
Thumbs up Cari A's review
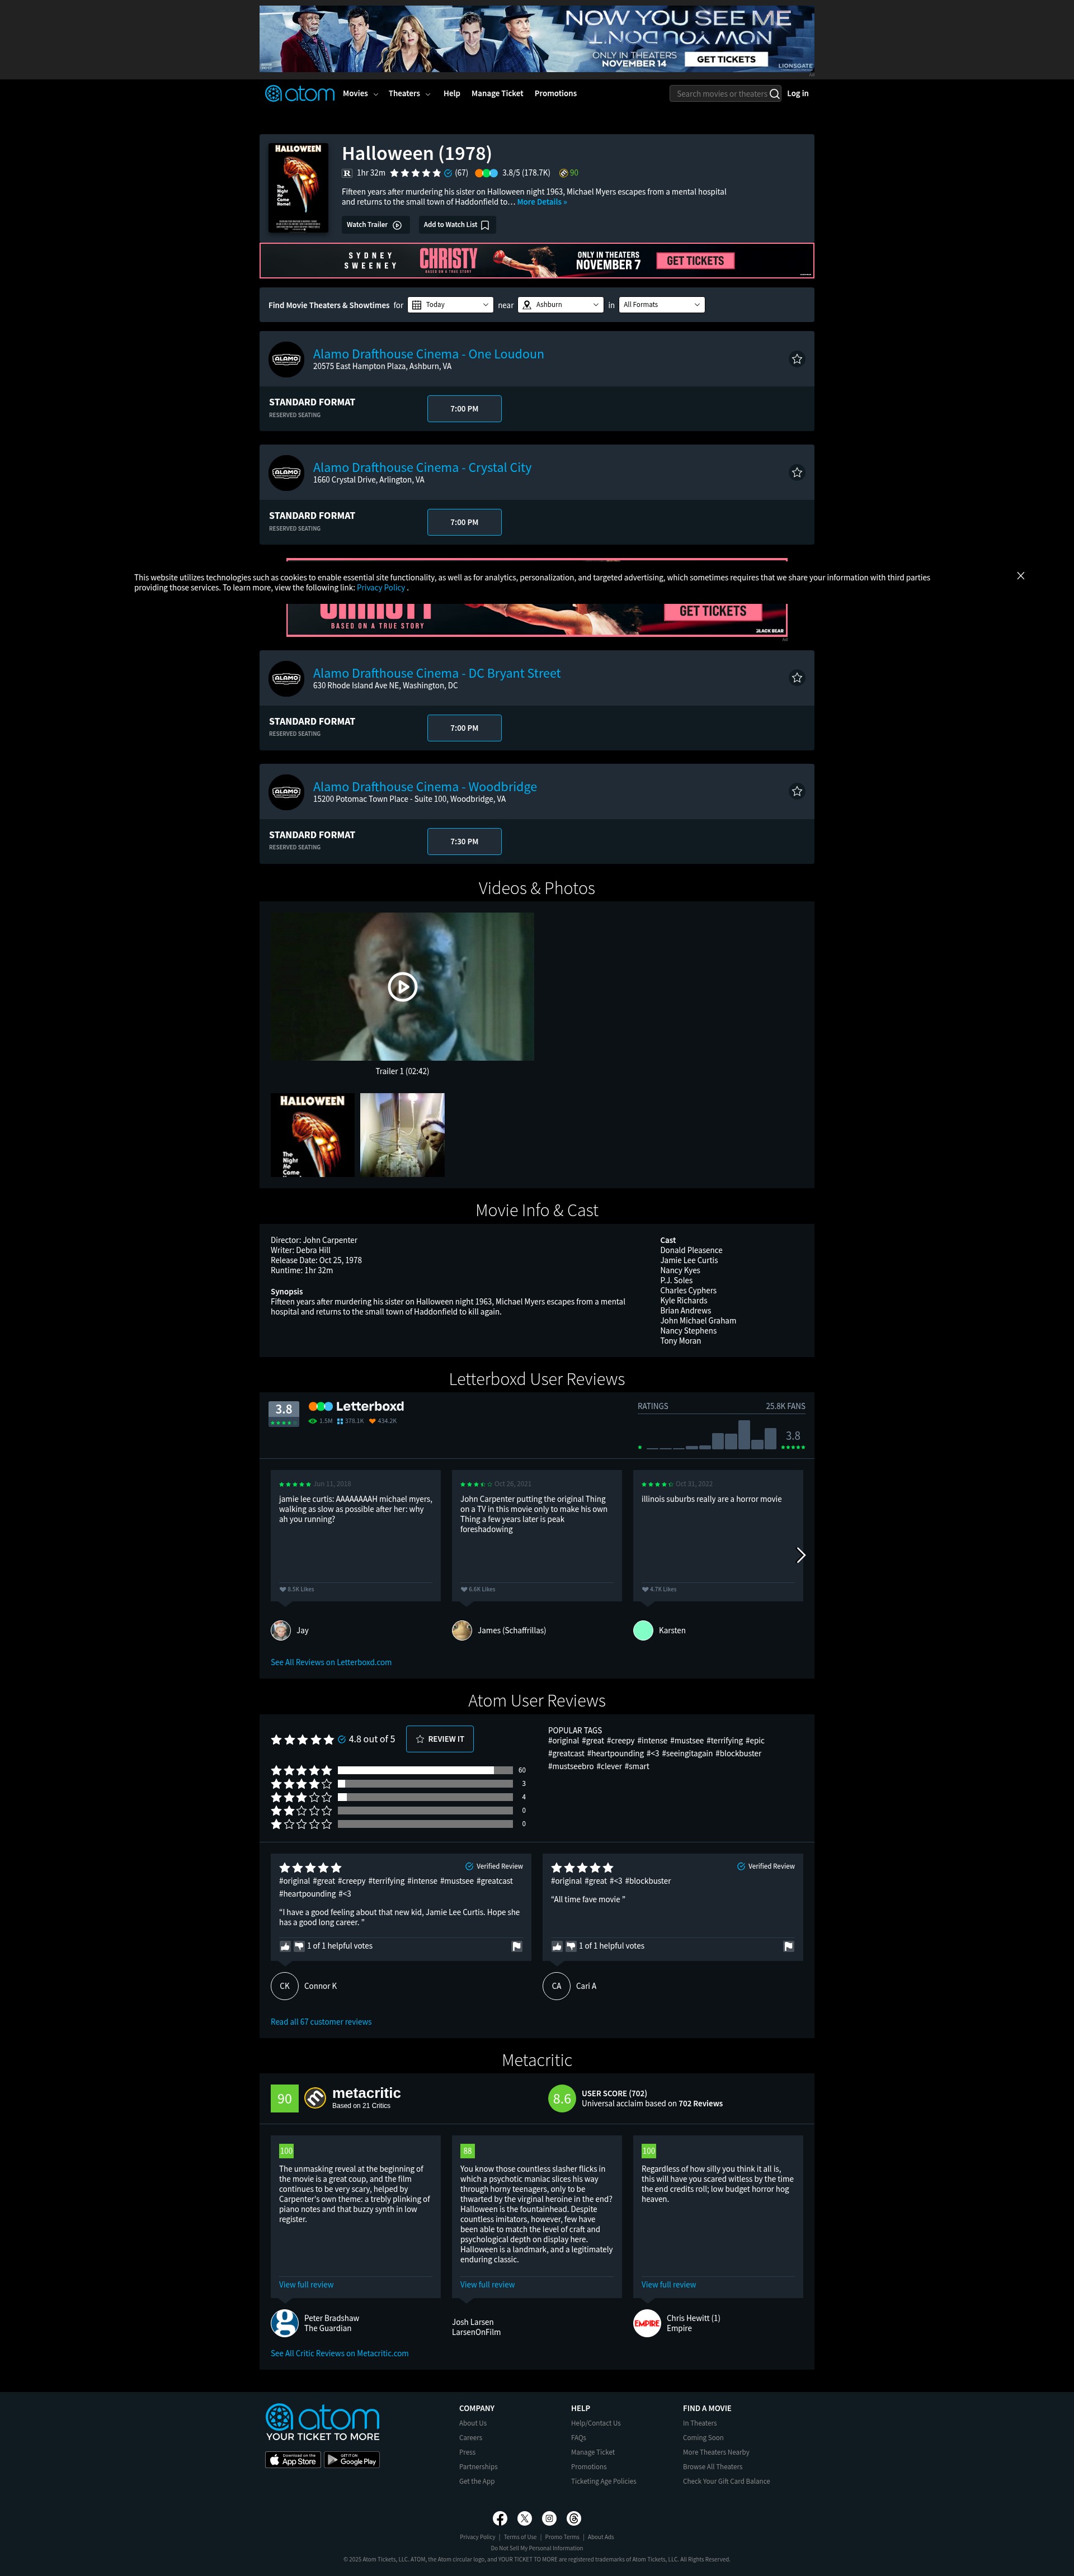[557, 1946]
